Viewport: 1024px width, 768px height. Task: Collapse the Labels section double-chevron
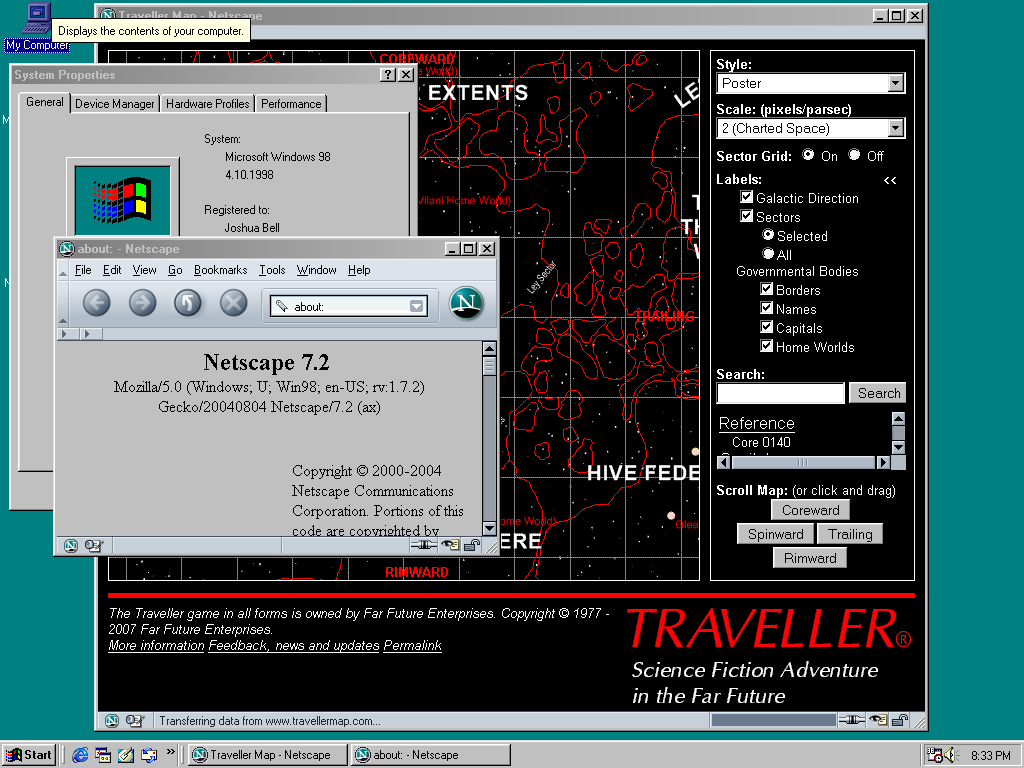(890, 180)
